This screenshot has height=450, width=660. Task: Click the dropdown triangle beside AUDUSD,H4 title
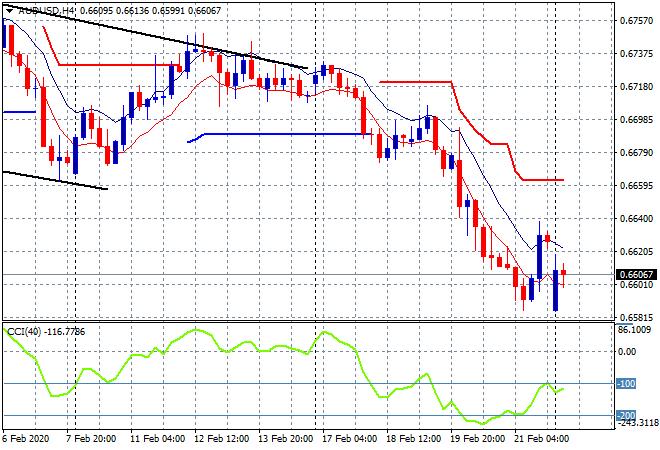(x=9, y=11)
